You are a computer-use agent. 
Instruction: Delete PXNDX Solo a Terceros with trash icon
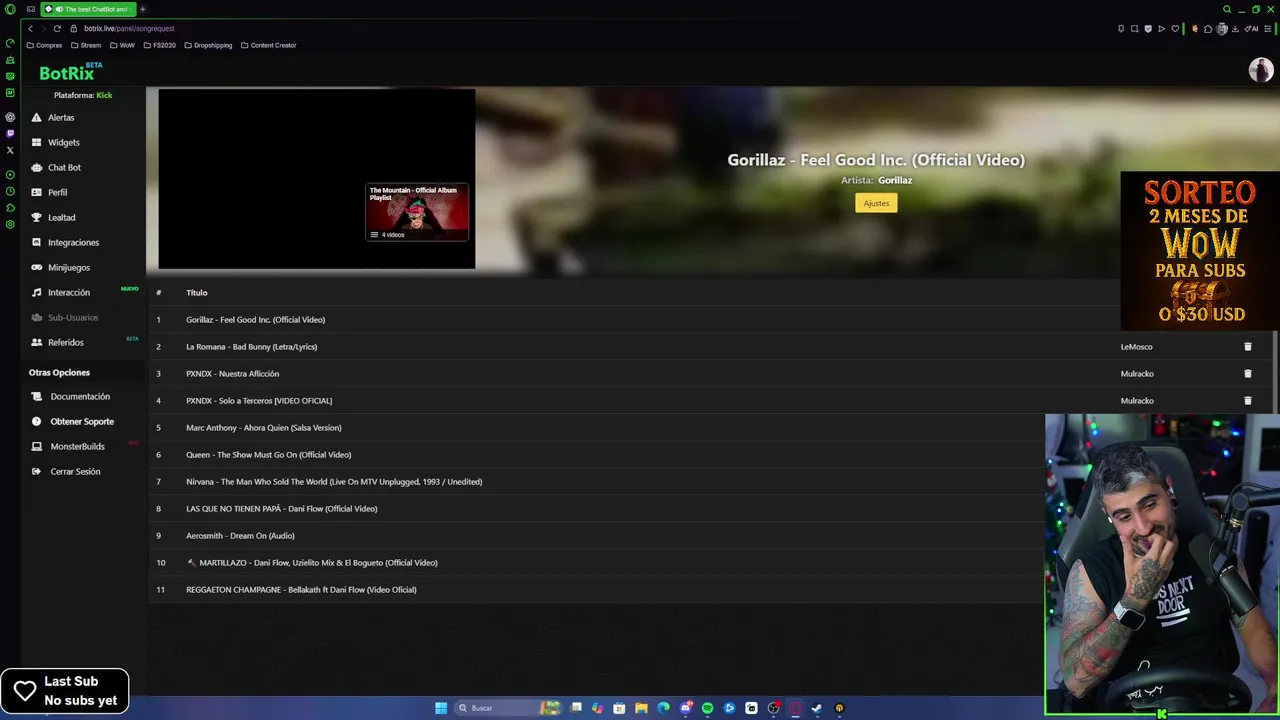(x=1247, y=400)
